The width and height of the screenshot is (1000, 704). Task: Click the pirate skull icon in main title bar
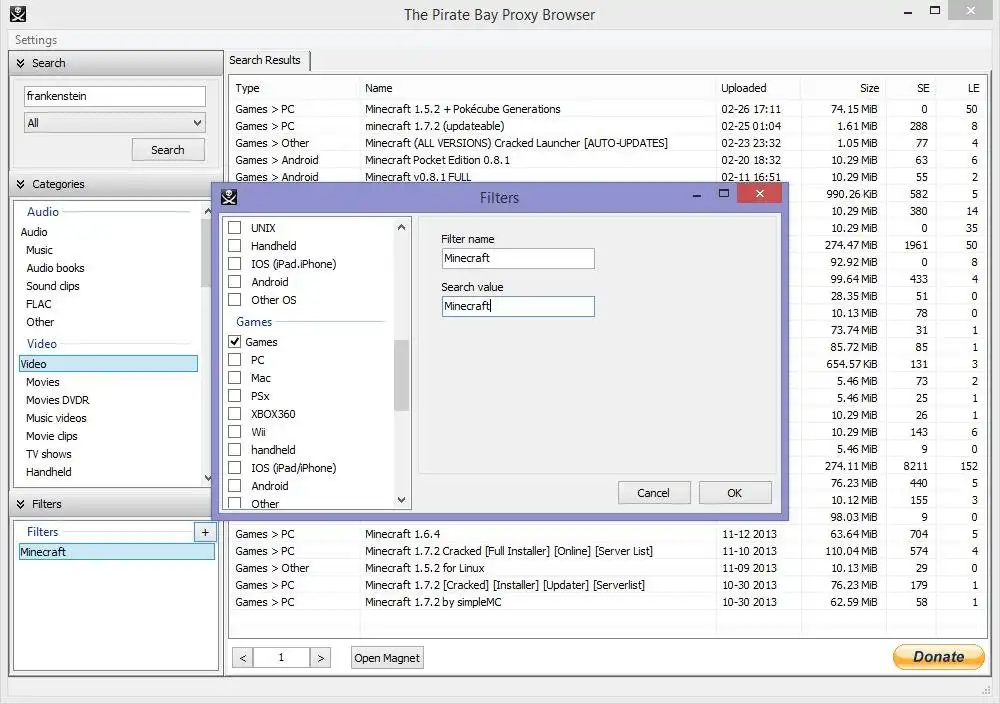pyautogui.click(x=18, y=13)
